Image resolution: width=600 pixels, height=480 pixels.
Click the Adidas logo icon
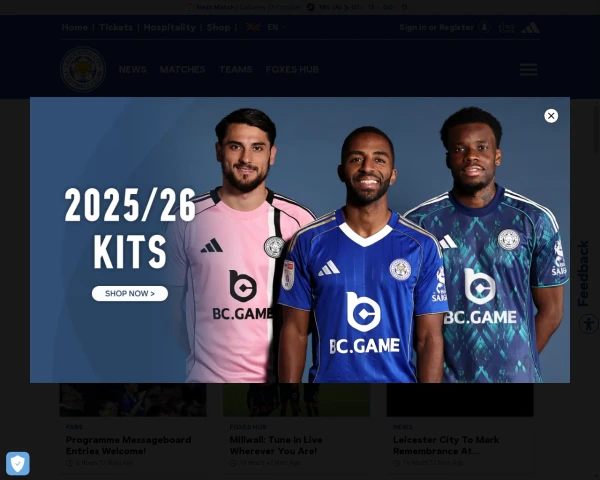(x=531, y=28)
